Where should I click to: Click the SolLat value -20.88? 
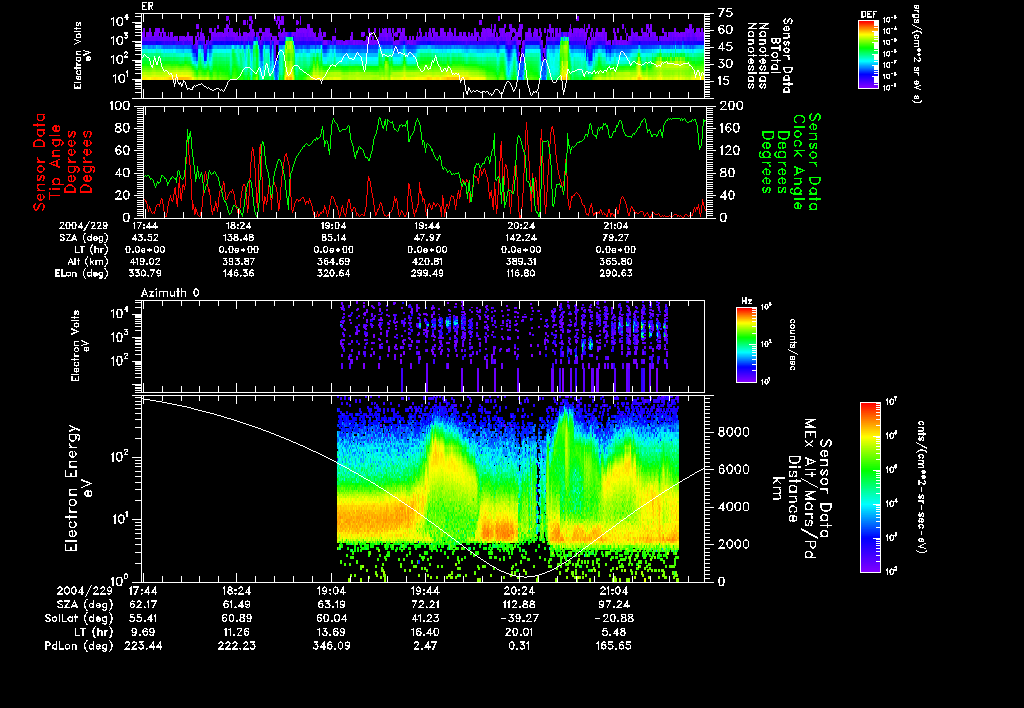coord(613,618)
